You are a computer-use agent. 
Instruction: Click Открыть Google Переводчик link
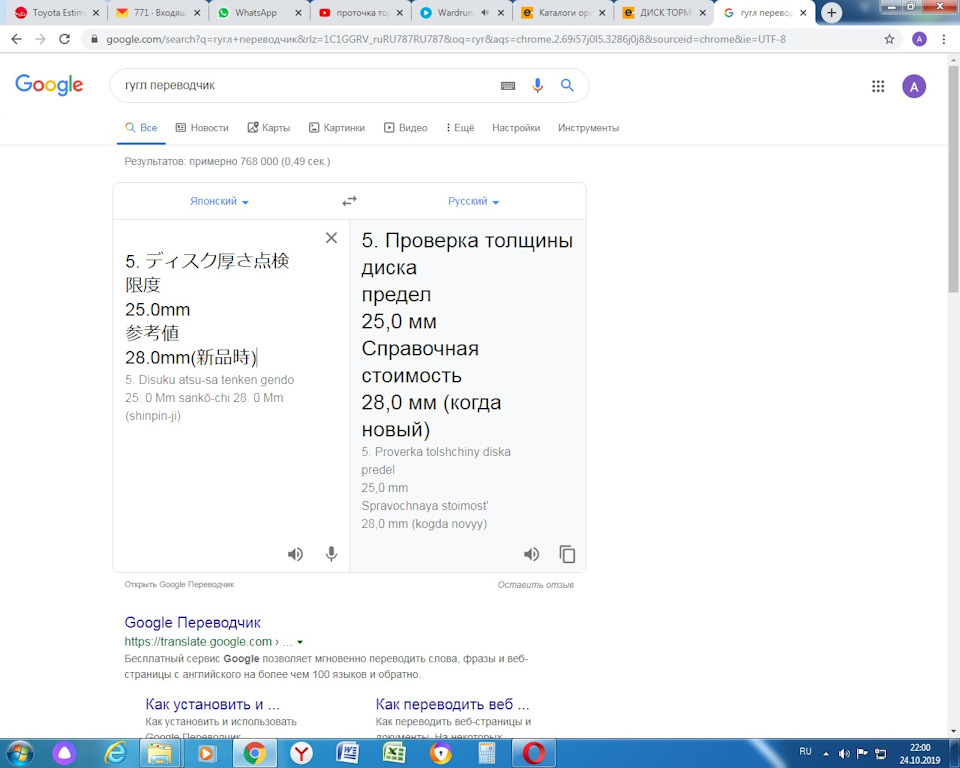pos(179,584)
